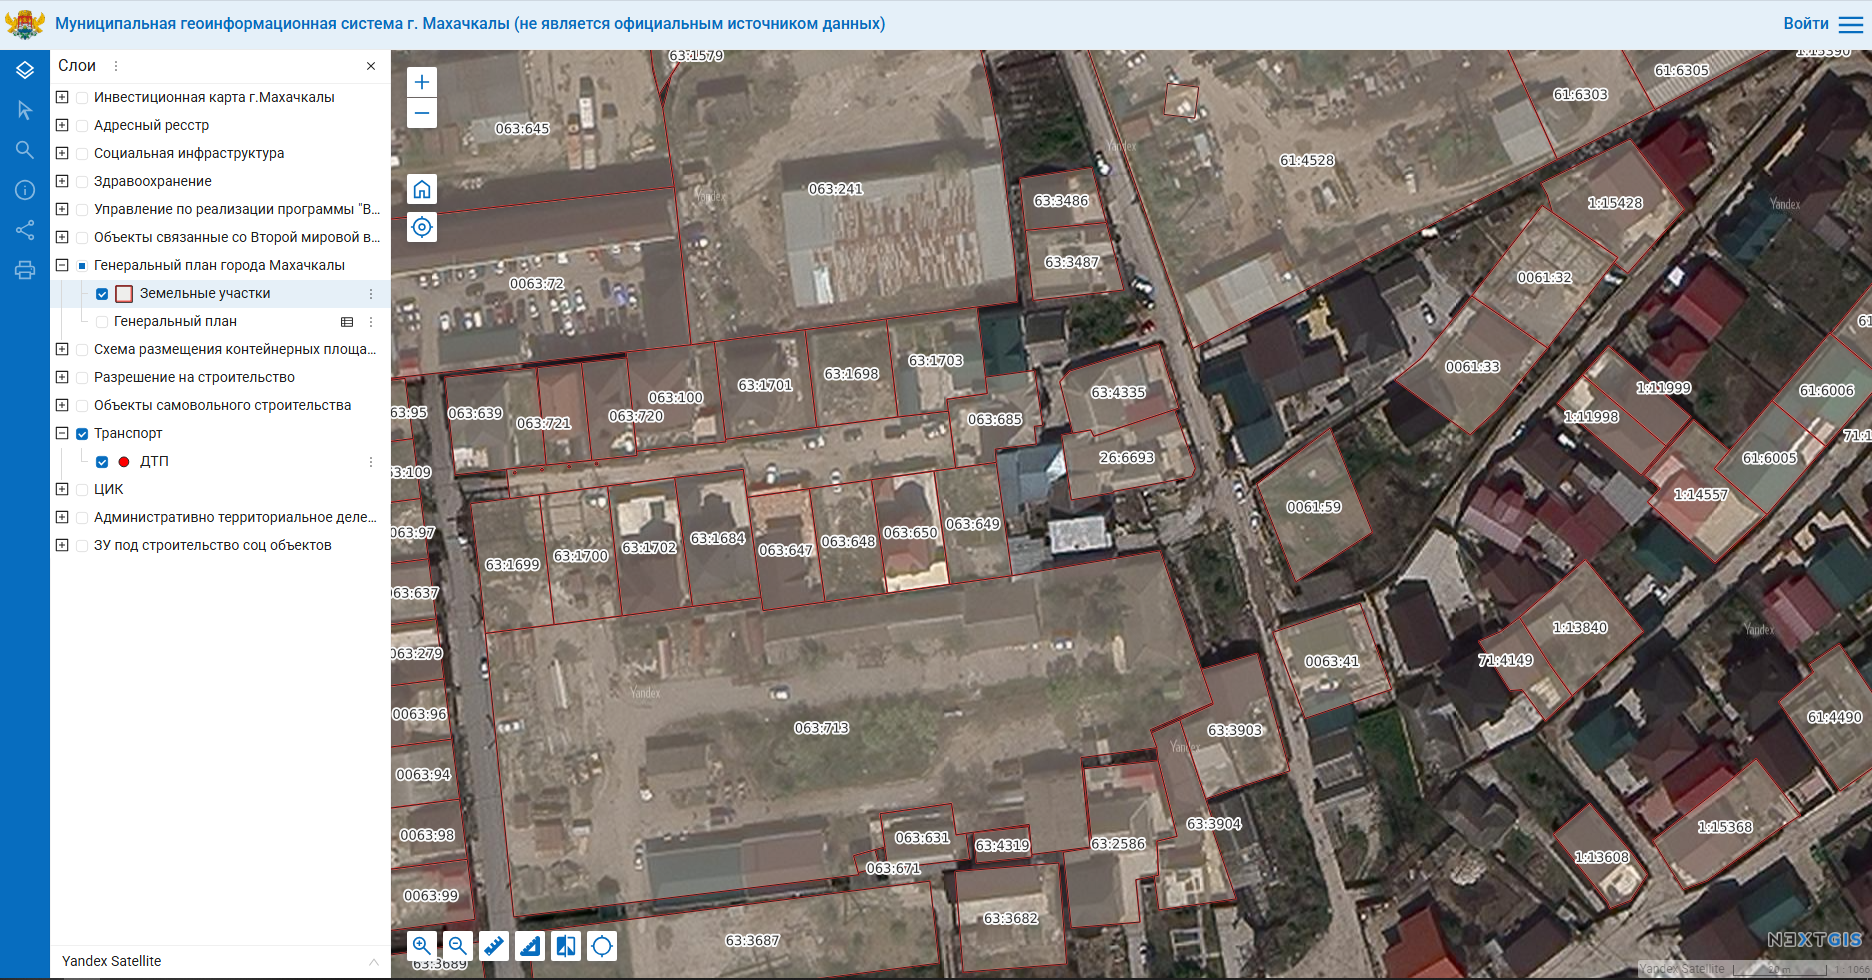Viewport: 1872px width, 980px height.
Task: Click the swipe layer comparison tool
Action: pyautogui.click(x=566, y=946)
